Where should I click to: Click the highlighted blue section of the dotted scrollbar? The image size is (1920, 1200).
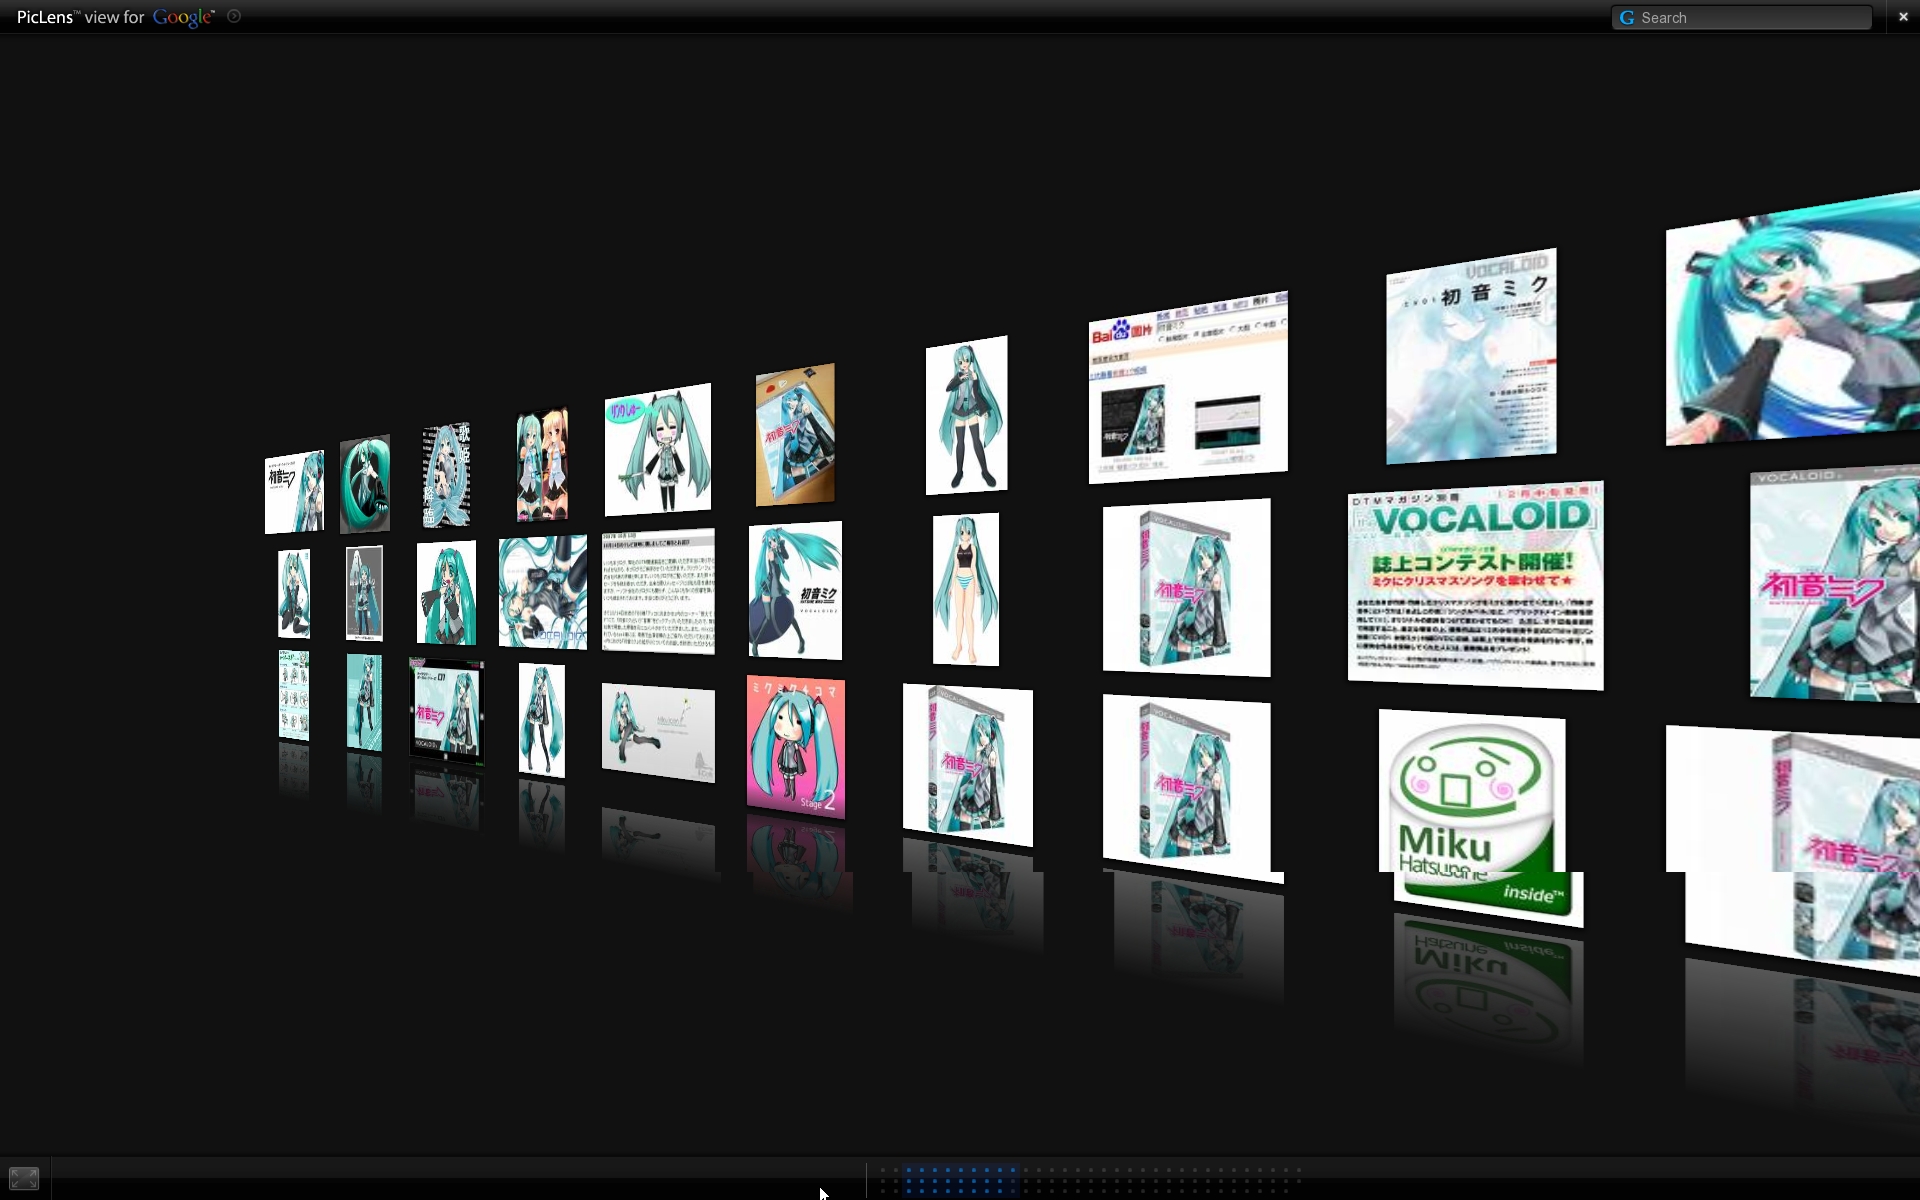point(960,1180)
